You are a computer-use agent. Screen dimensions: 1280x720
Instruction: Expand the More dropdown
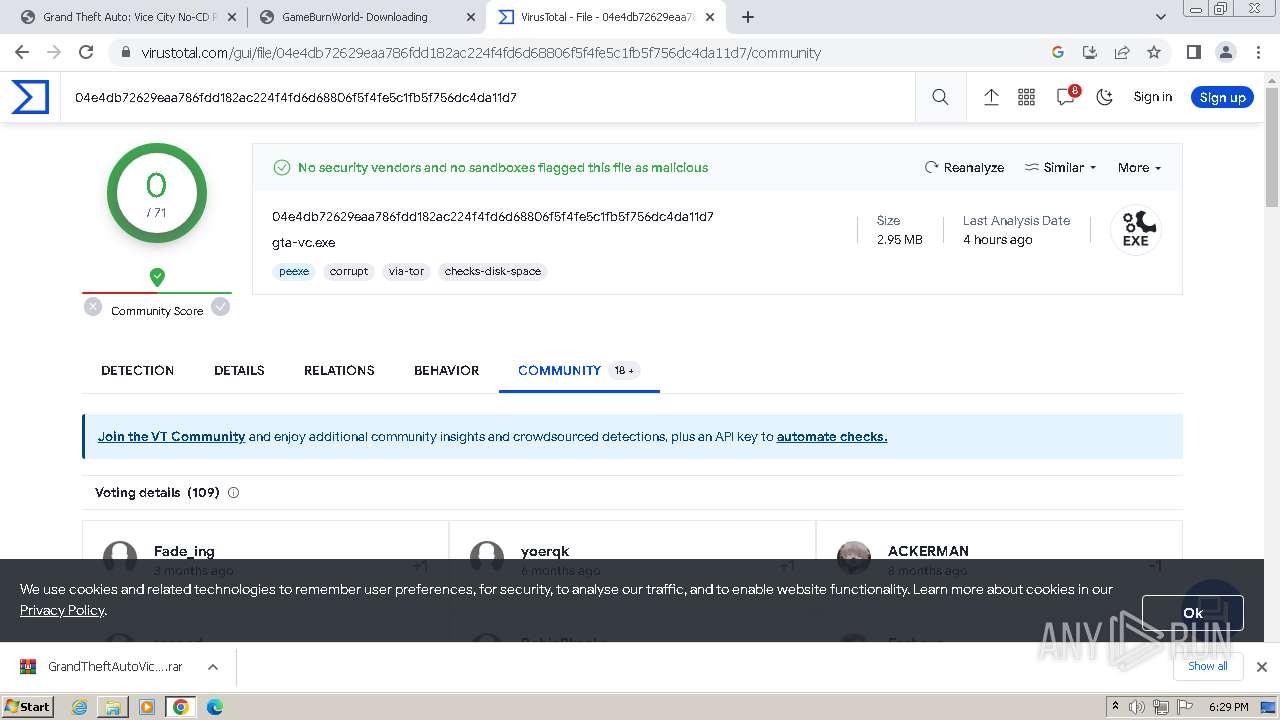1139,167
